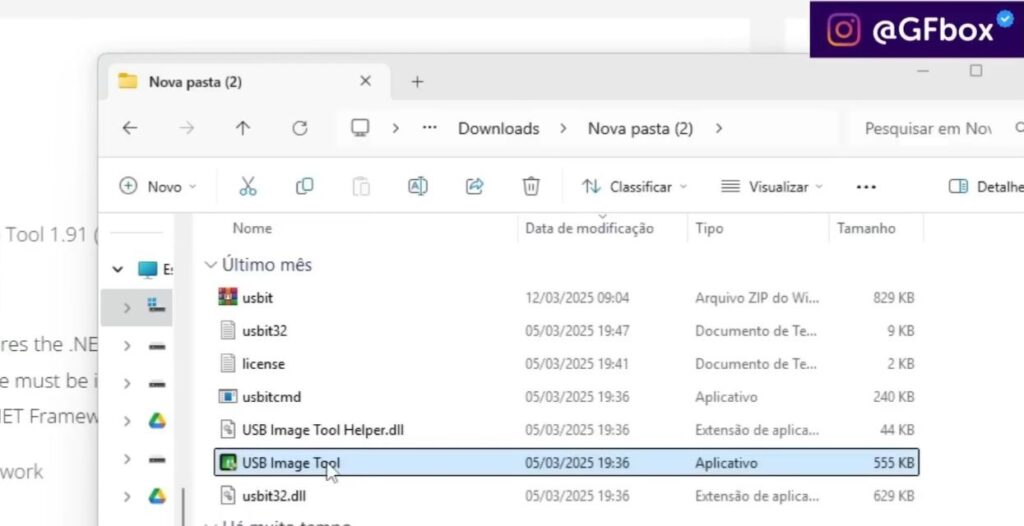The height and width of the screenshot is (526, 1024).
Task: Sort by Data de modificação column header
Action: (x=589, y=228)
